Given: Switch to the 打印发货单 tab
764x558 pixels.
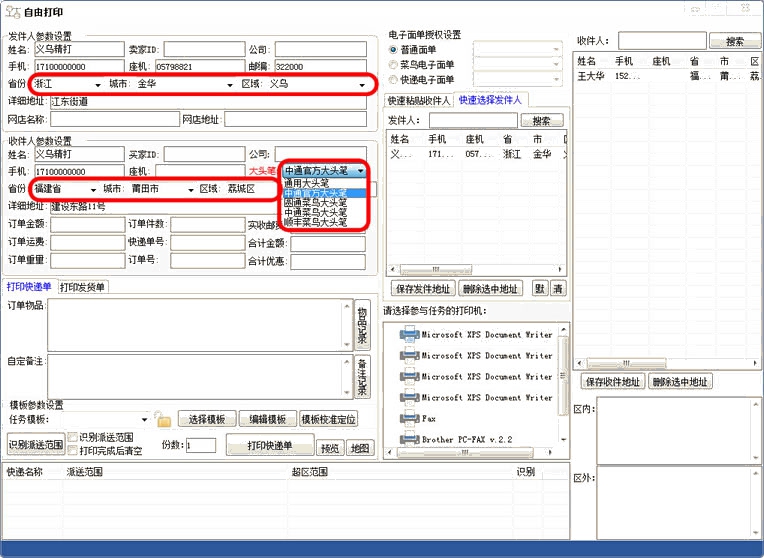Looking at the screenshot, I should (x=82, y=287).
